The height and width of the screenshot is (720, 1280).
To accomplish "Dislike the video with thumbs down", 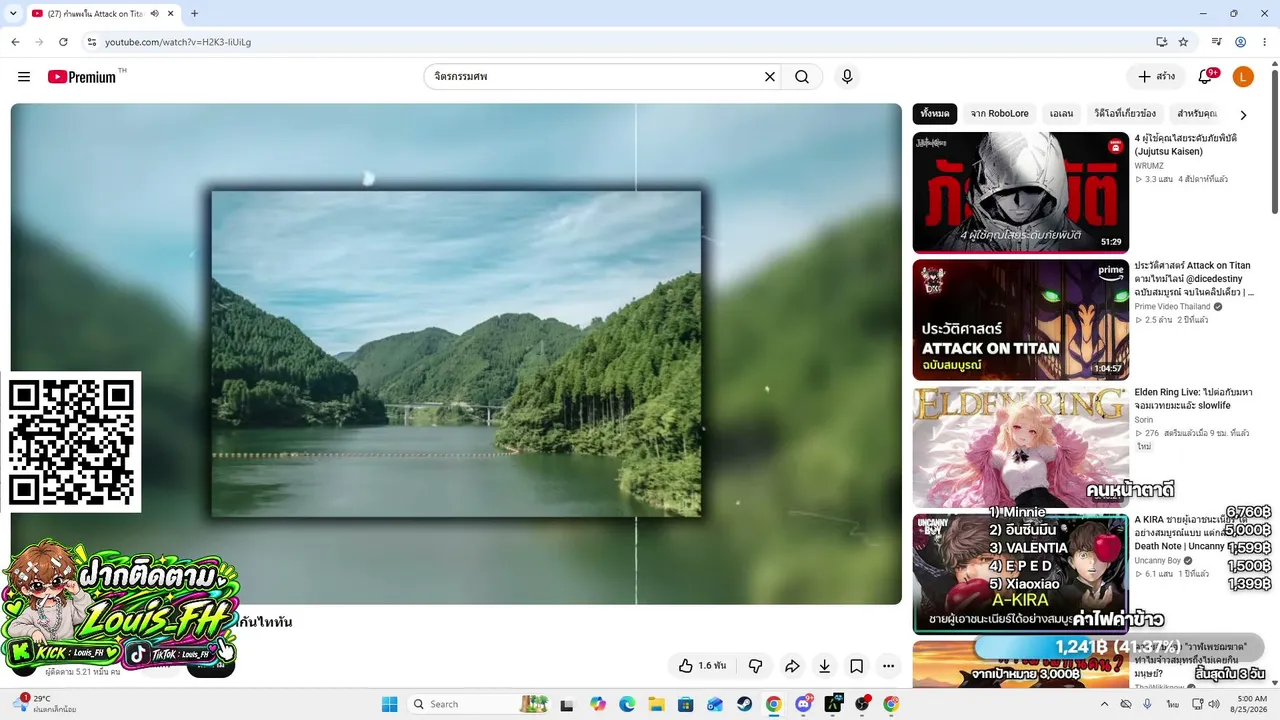I will coord(756,666).
